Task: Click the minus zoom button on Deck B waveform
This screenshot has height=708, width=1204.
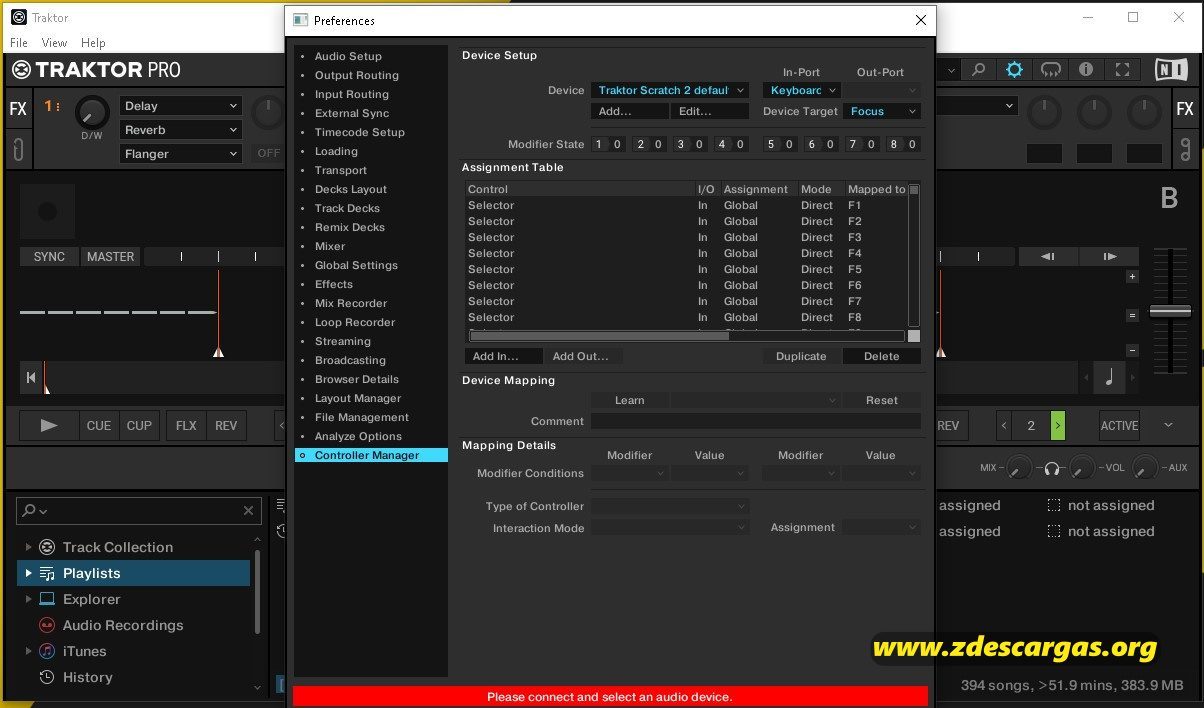Action: coord(1132,350)
